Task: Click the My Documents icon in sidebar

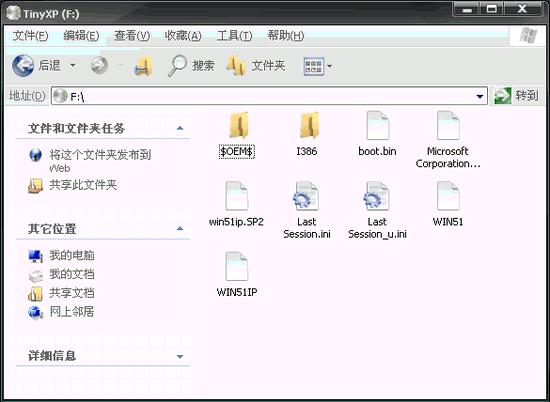Action: coord(35,276)
